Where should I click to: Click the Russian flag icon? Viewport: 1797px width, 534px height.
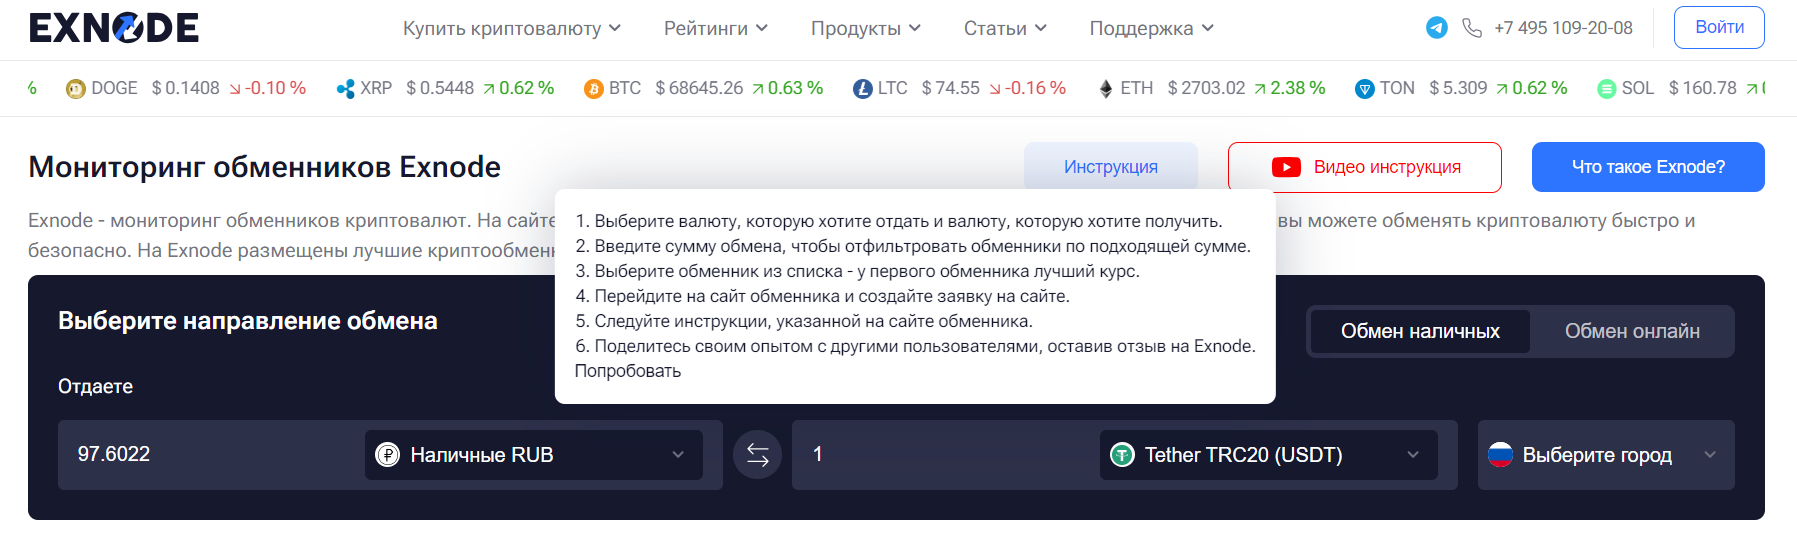tap(1500, 455)
